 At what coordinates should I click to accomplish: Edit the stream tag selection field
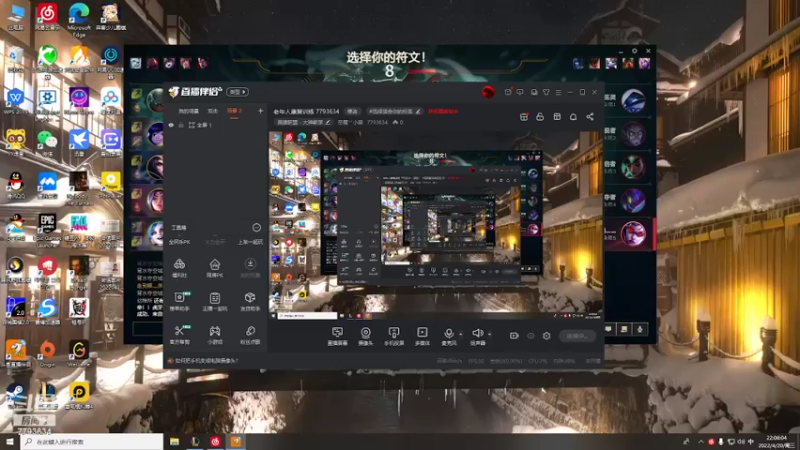click(394, 111)
